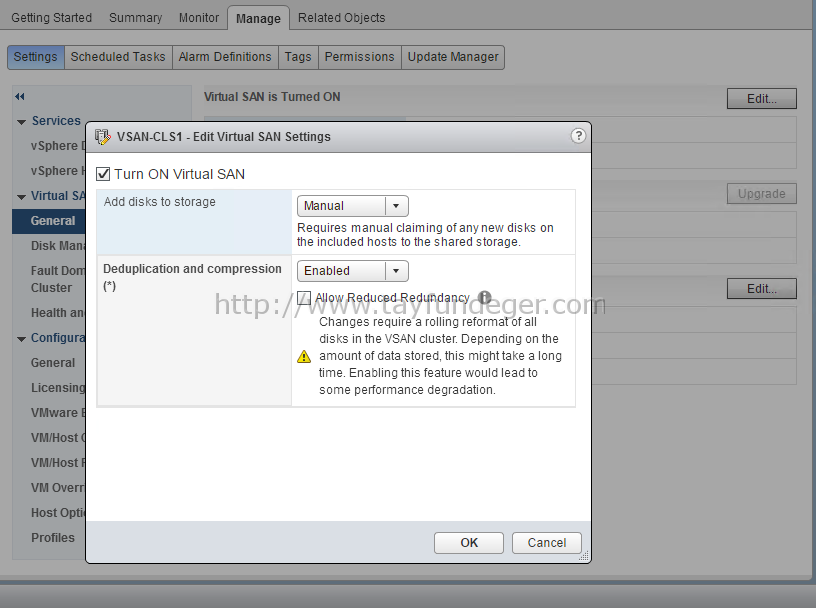This screenshot has height=608, width=816.
Task: Open the Scheduled Tasks sub-tab
Action: coord(118,57)
